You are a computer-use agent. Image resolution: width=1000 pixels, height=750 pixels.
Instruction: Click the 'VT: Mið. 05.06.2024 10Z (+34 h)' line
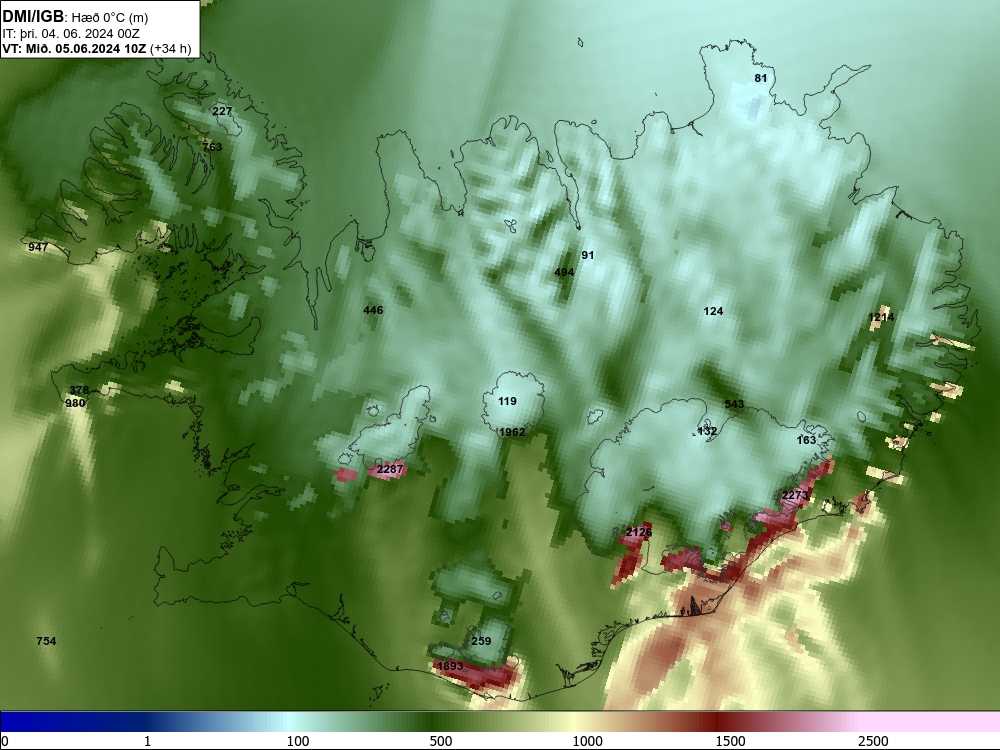tap(97, 48)
